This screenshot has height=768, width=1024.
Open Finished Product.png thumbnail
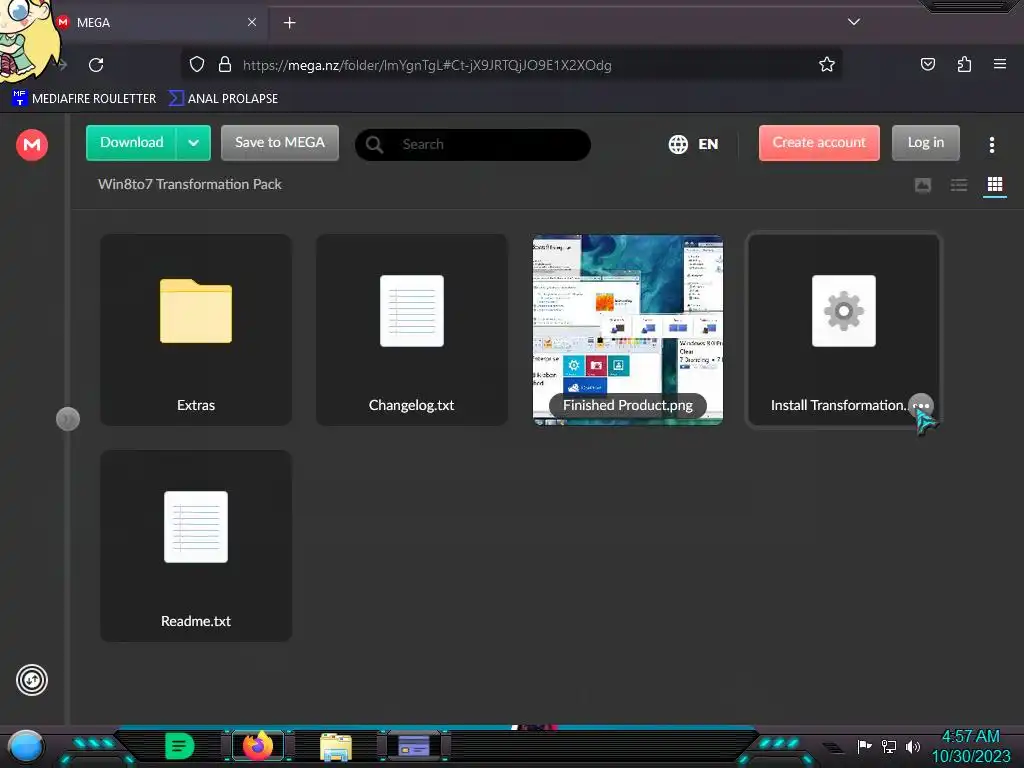point(628,330)
